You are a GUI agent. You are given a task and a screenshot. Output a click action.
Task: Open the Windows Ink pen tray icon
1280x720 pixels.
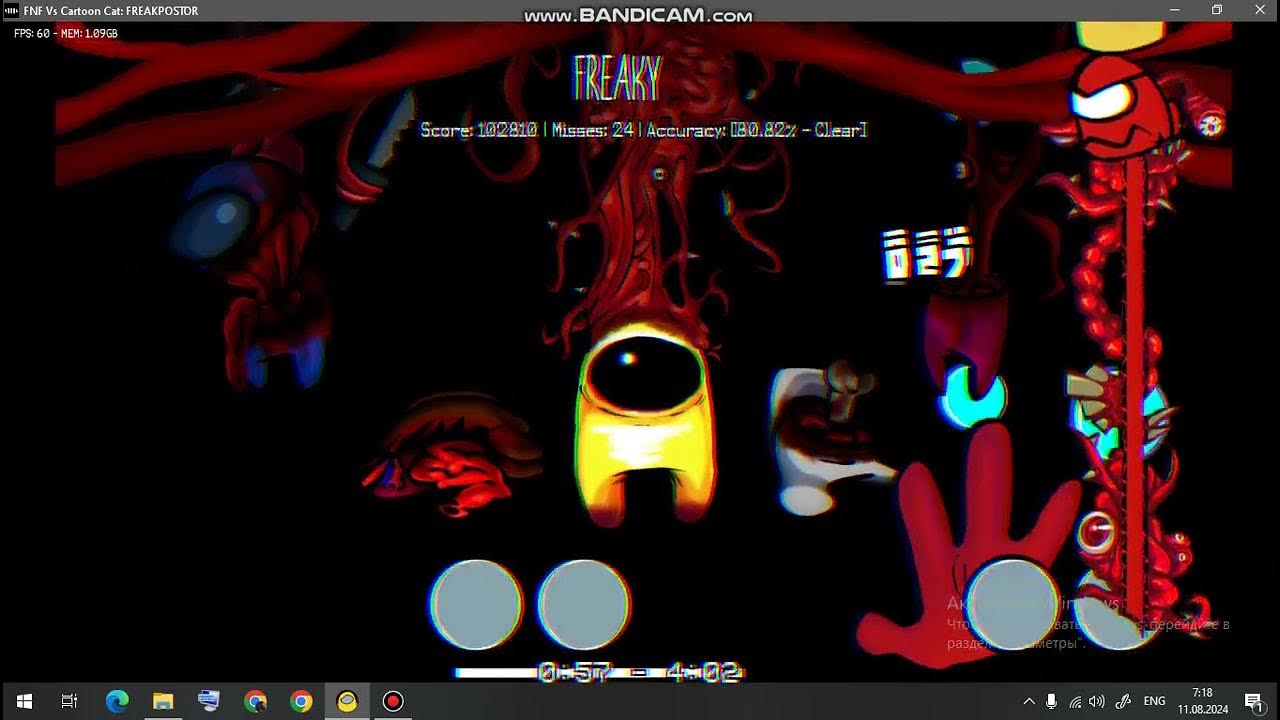click(x=1123, y=701)
